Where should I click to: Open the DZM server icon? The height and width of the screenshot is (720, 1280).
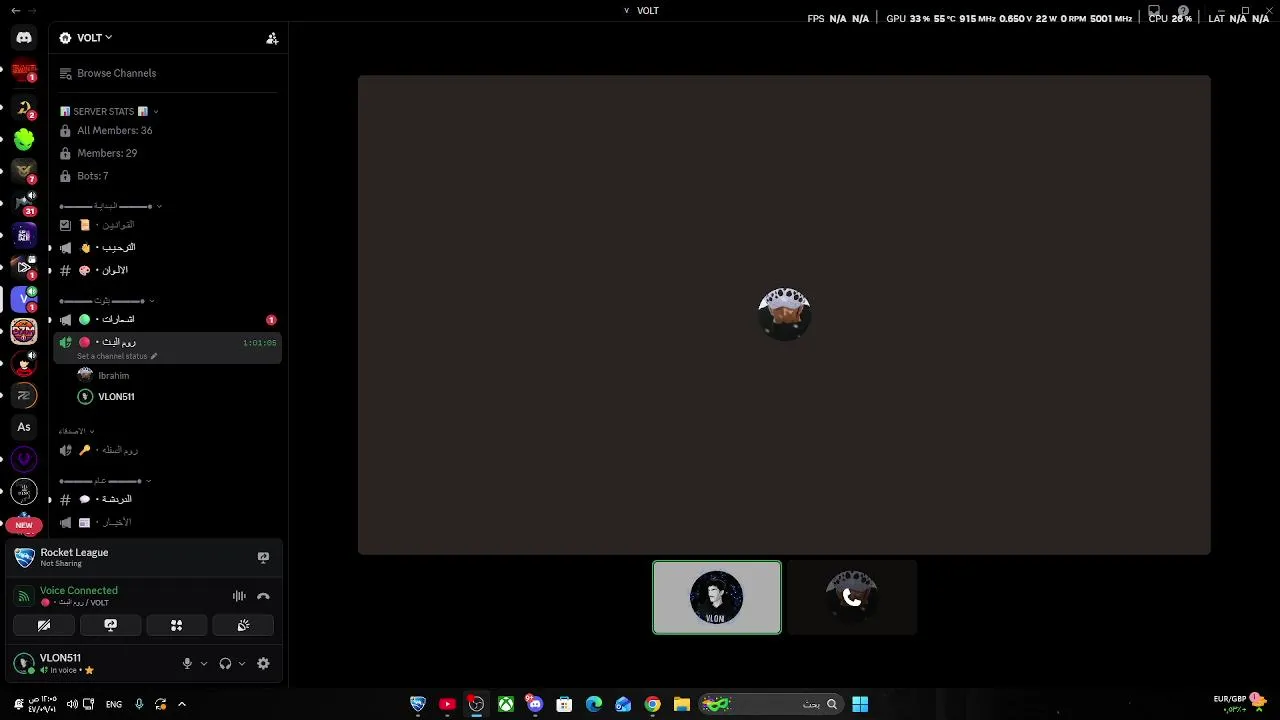pos(24,330)
